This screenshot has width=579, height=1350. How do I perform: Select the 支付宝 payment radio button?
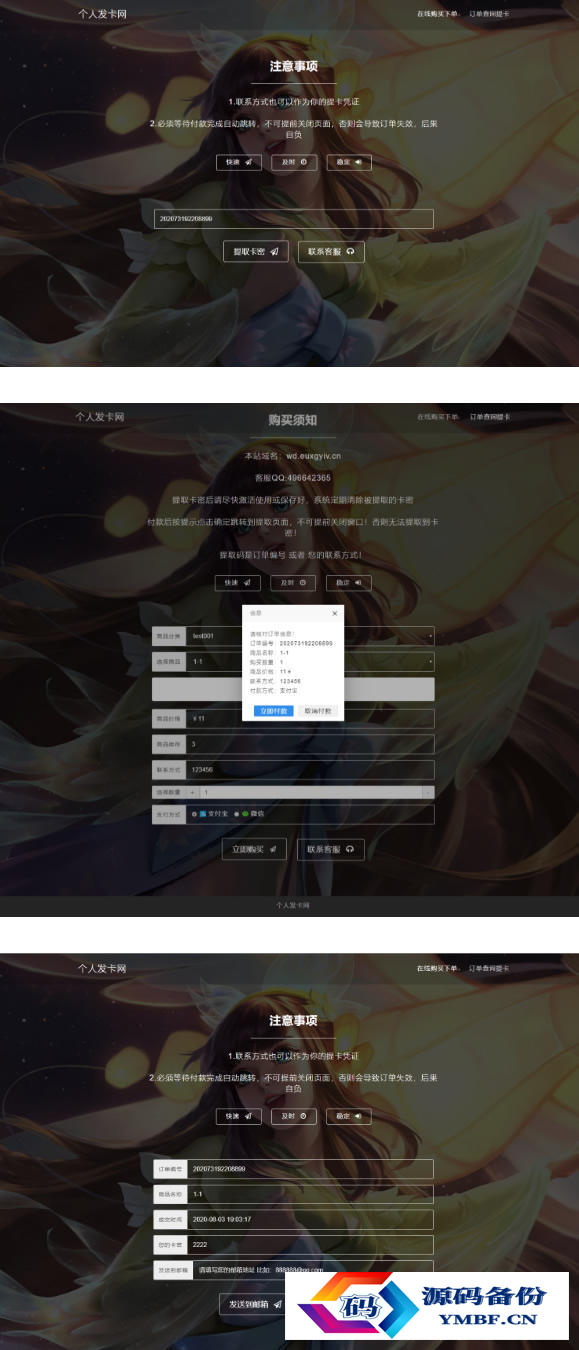[194, 814]
